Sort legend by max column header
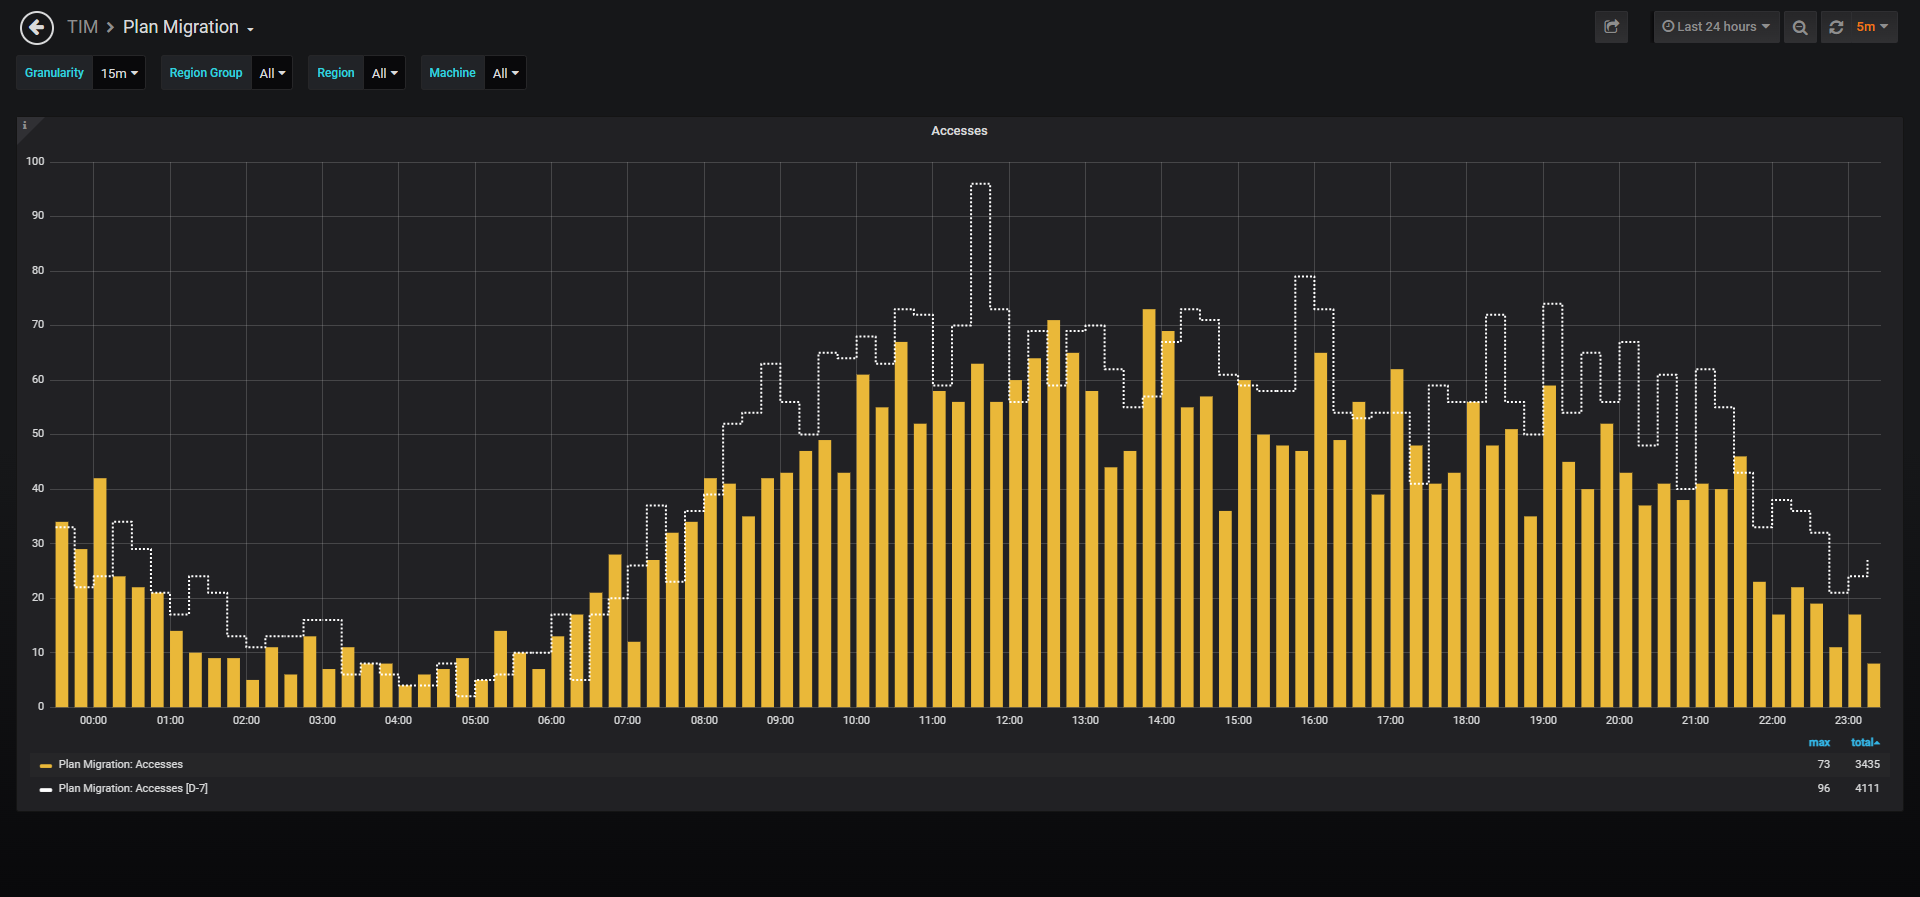1920x897 pixels. click(x=1819, y=742)
